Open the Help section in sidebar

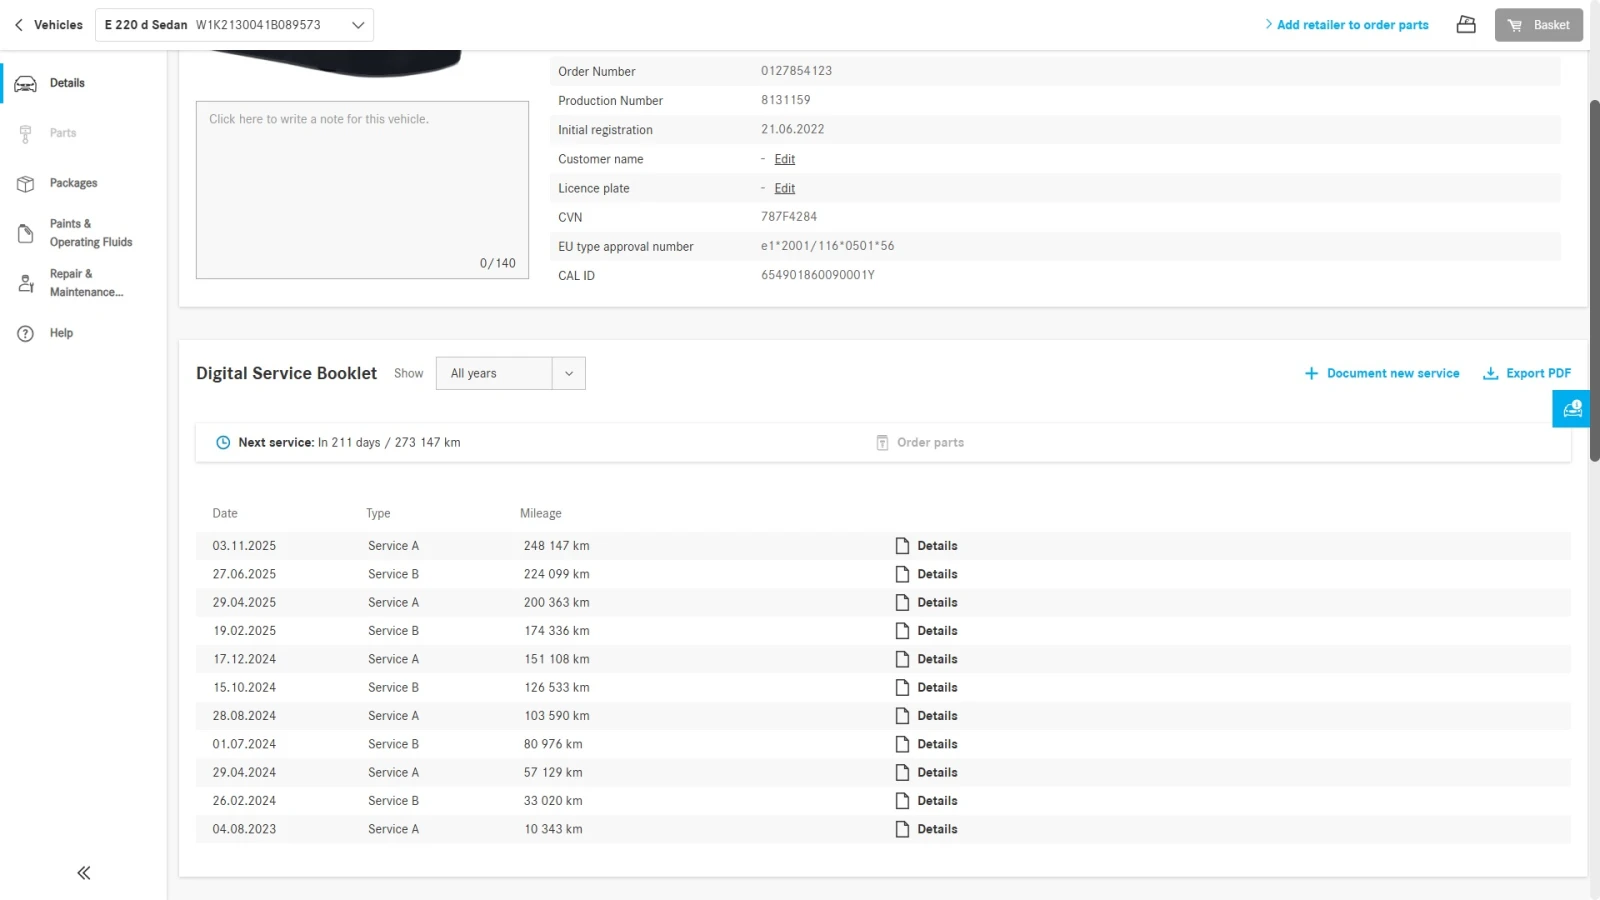61,333
